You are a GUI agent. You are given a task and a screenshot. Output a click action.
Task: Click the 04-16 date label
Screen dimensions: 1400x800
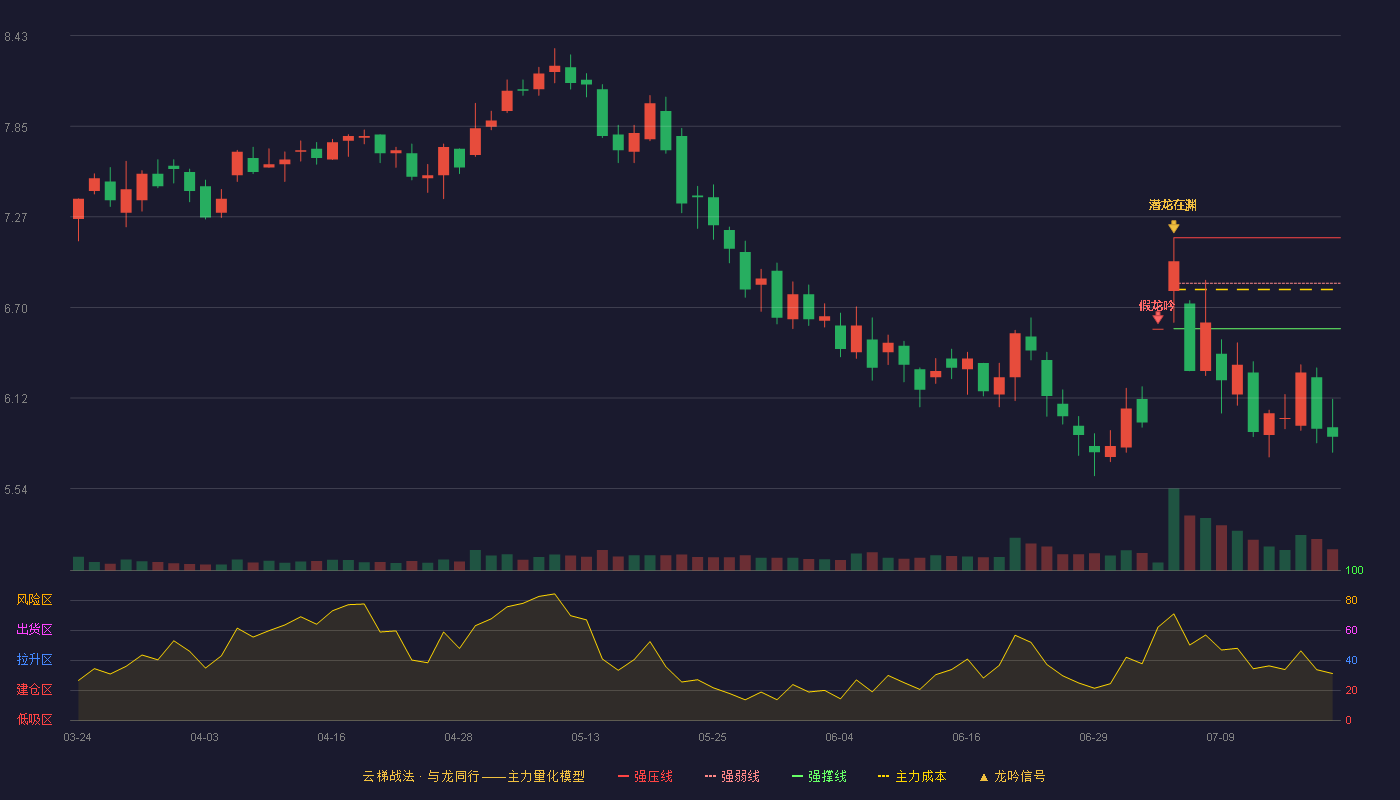point(331,737)
